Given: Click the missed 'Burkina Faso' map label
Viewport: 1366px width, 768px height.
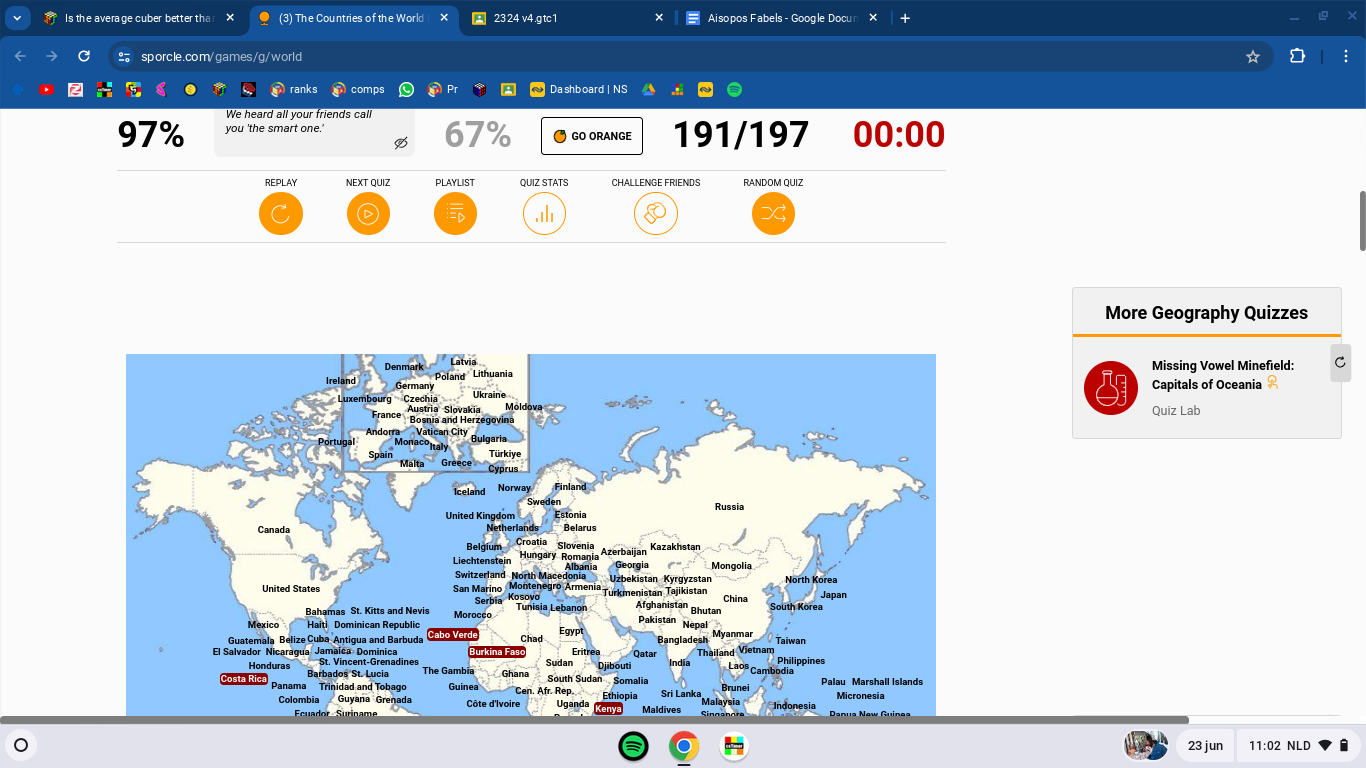Looking at the screenshot, I should (x=497, y=652).
